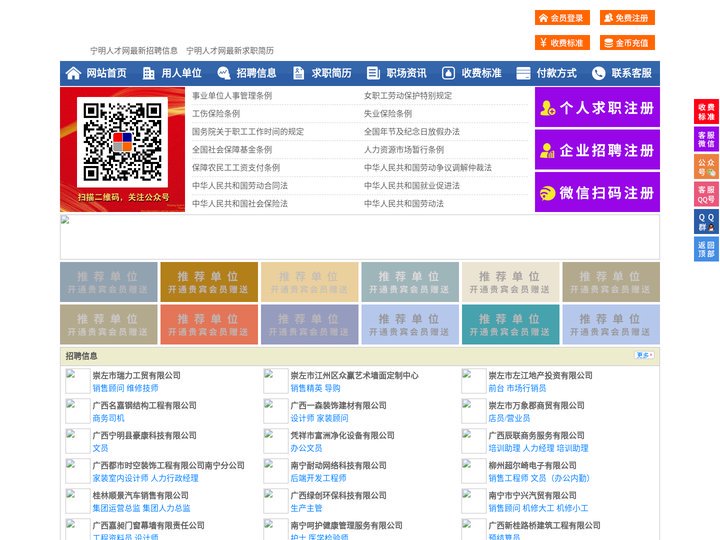720x540 pixels.
Task: Click the news icon beside 职场资讯
Action: pyautogui.click(x=373, y=73)
